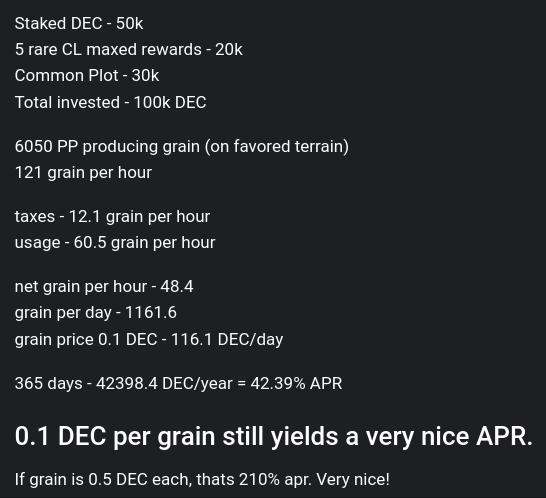Image resolution: width=546 pixels, height=498 pixels.
Task: Select the '121 grain per hour' line
Action: pos(83,173)
